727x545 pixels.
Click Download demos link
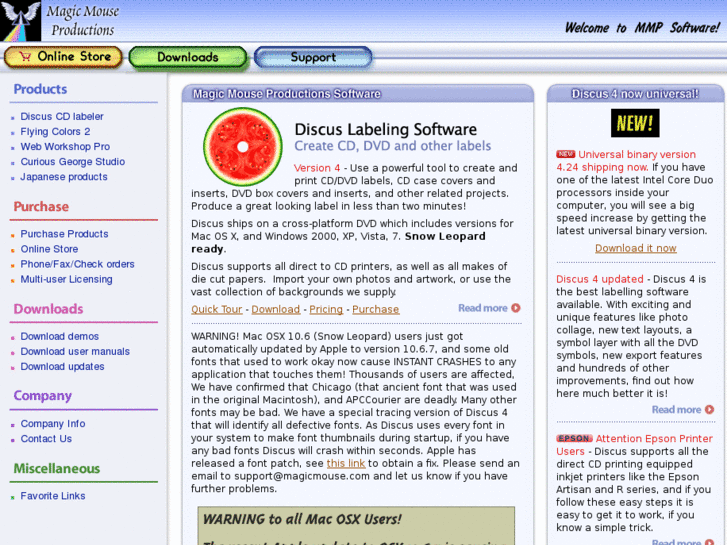pos(59,336)
